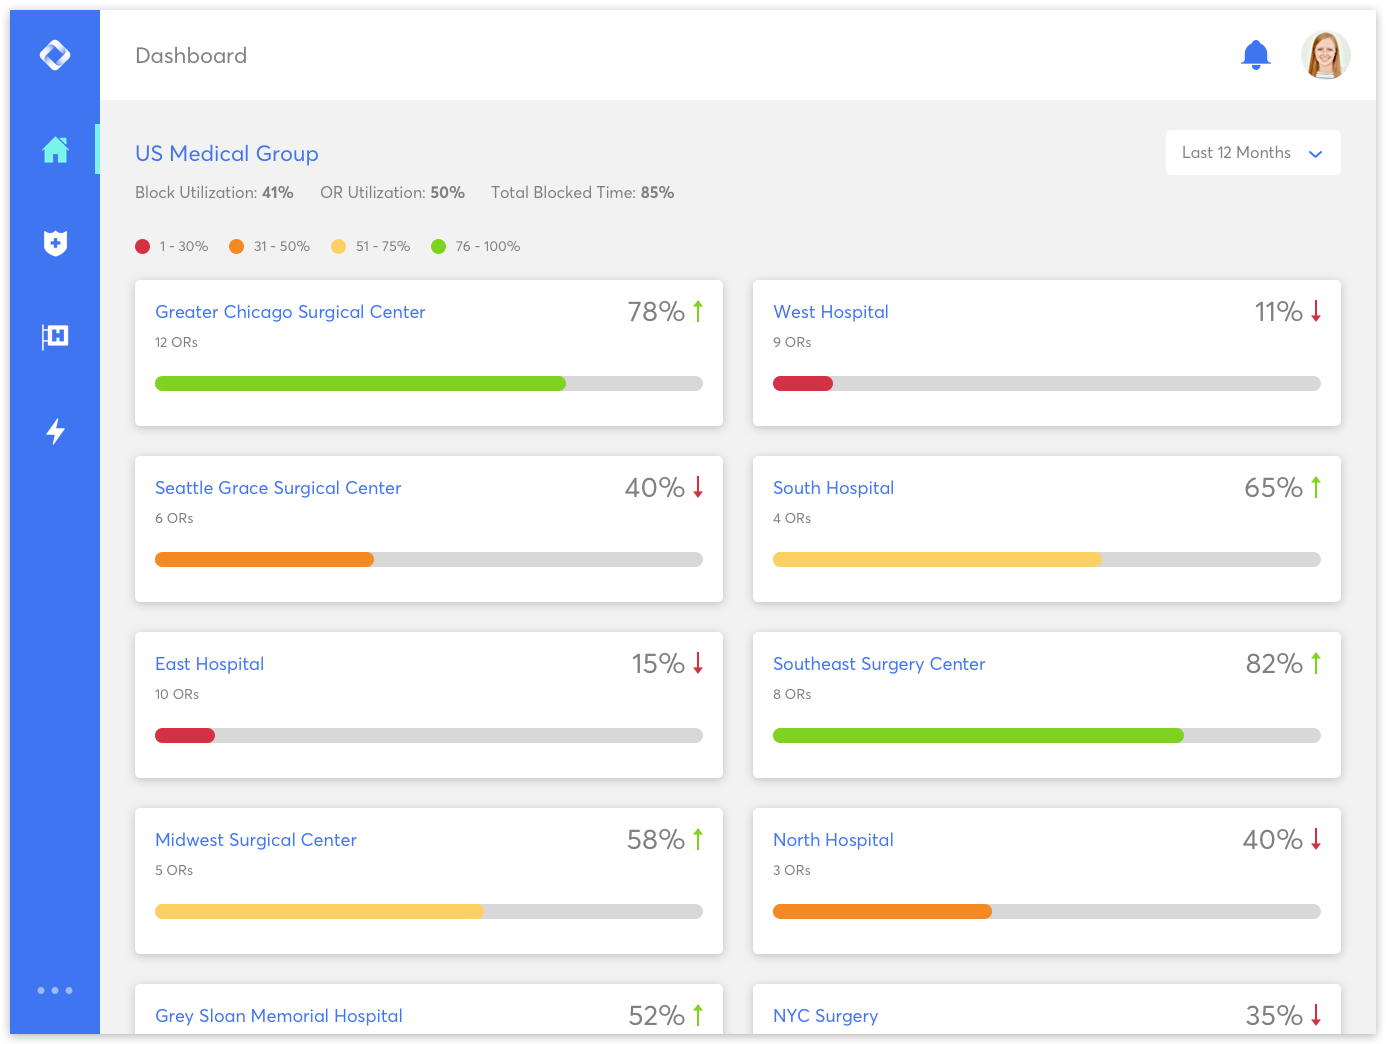This screenshot has height=1044, width=1386.
Task: Open the three-dot more menu in the sidebar
Action: 55,990
